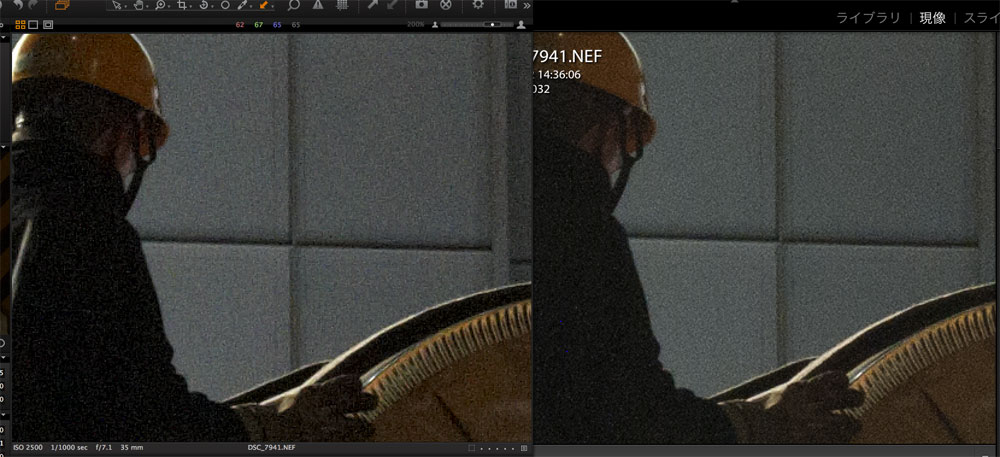Toggle the proof margin viewer icon
Viewport: 1000px width, 457px height.
click(x=48, y=25)
